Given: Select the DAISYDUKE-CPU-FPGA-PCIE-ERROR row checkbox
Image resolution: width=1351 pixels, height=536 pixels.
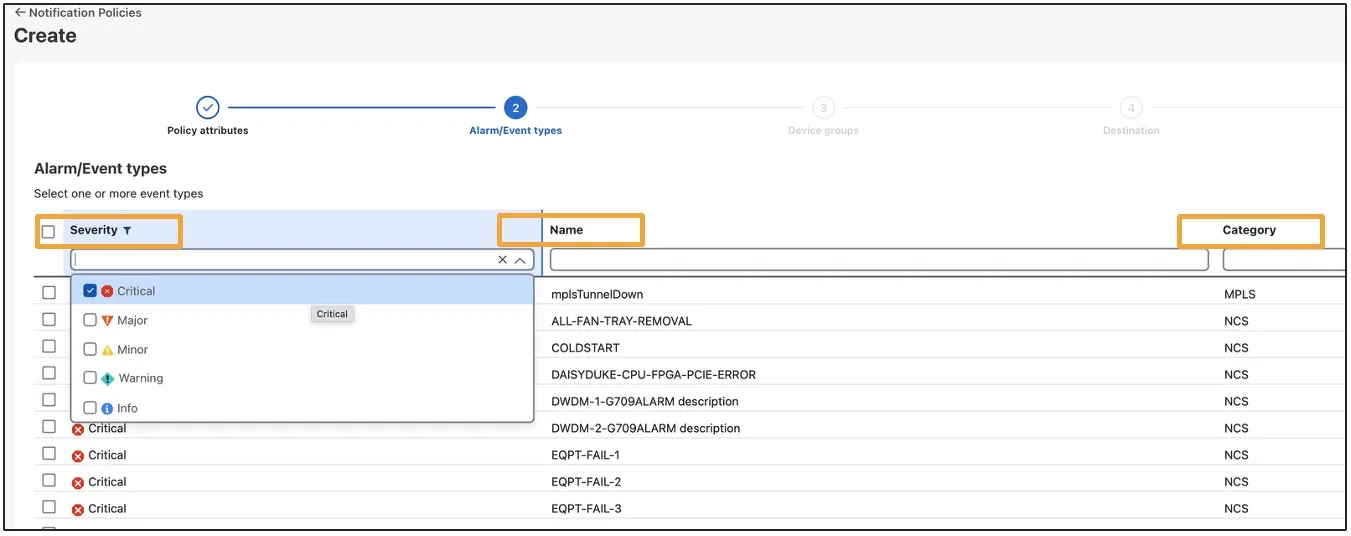Looking at the screenshot, I should tap(49, 373).
